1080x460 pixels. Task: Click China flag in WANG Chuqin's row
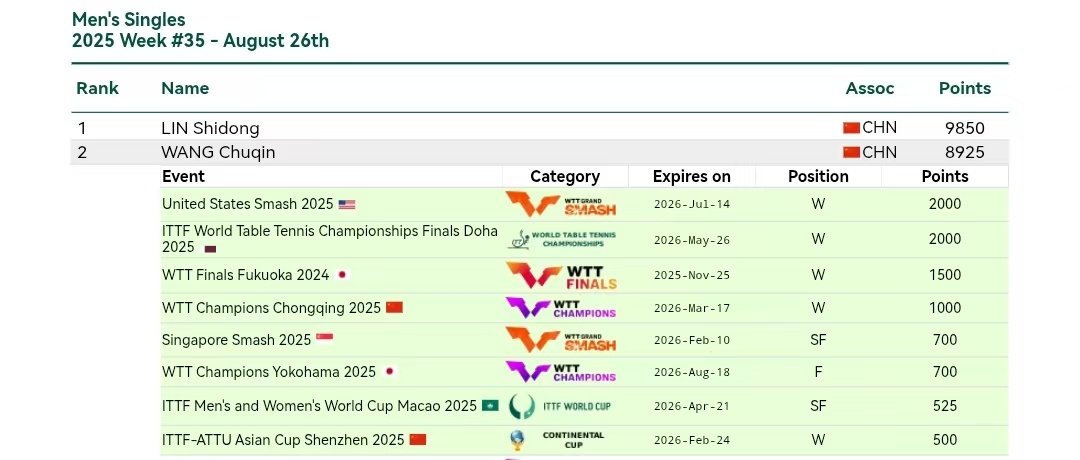tap(851, 152)
